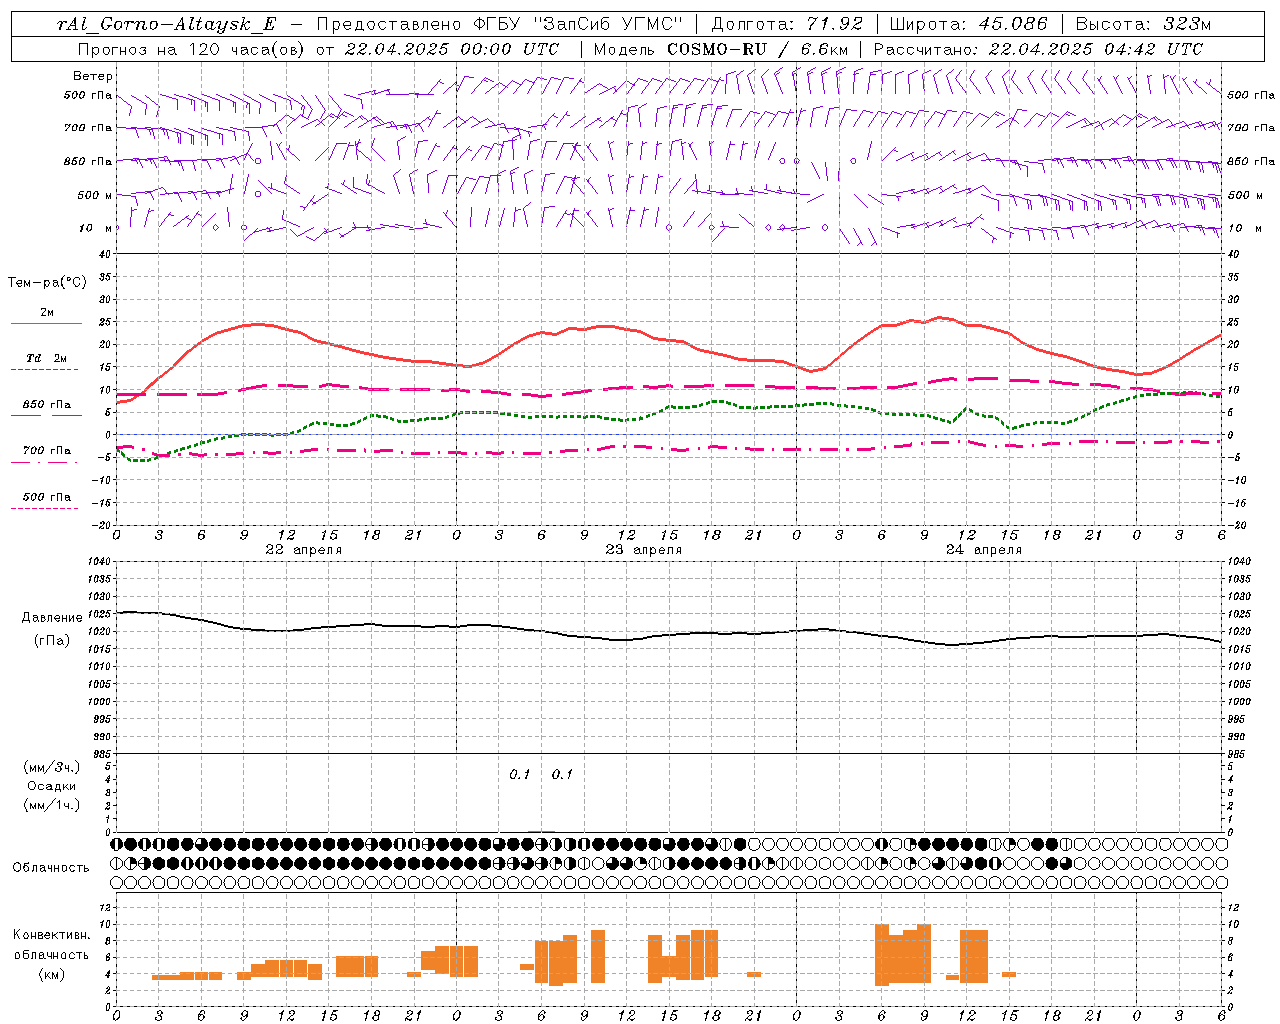The width and height of the screenshot is (1280, 1024).
Task: Select the provider text ФГБУ "ЗапСиб УГМС"
Action: click(x=578, y=25)
